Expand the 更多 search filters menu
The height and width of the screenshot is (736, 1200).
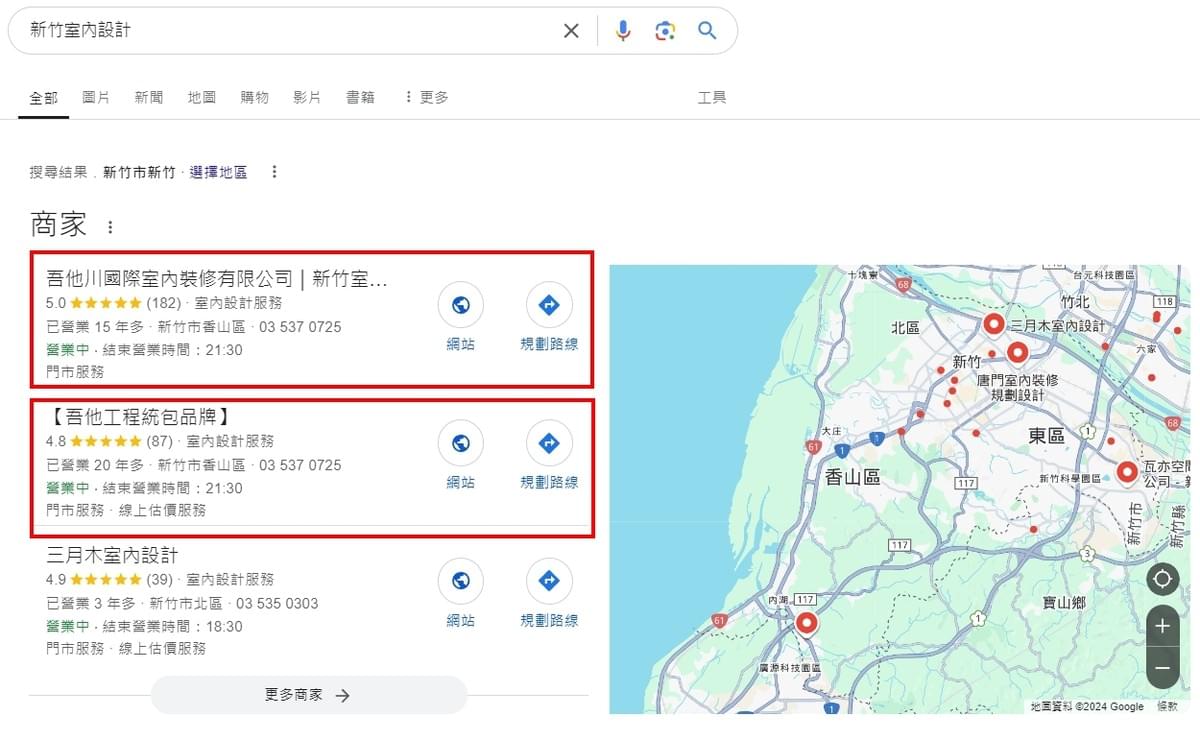(426, 97)
